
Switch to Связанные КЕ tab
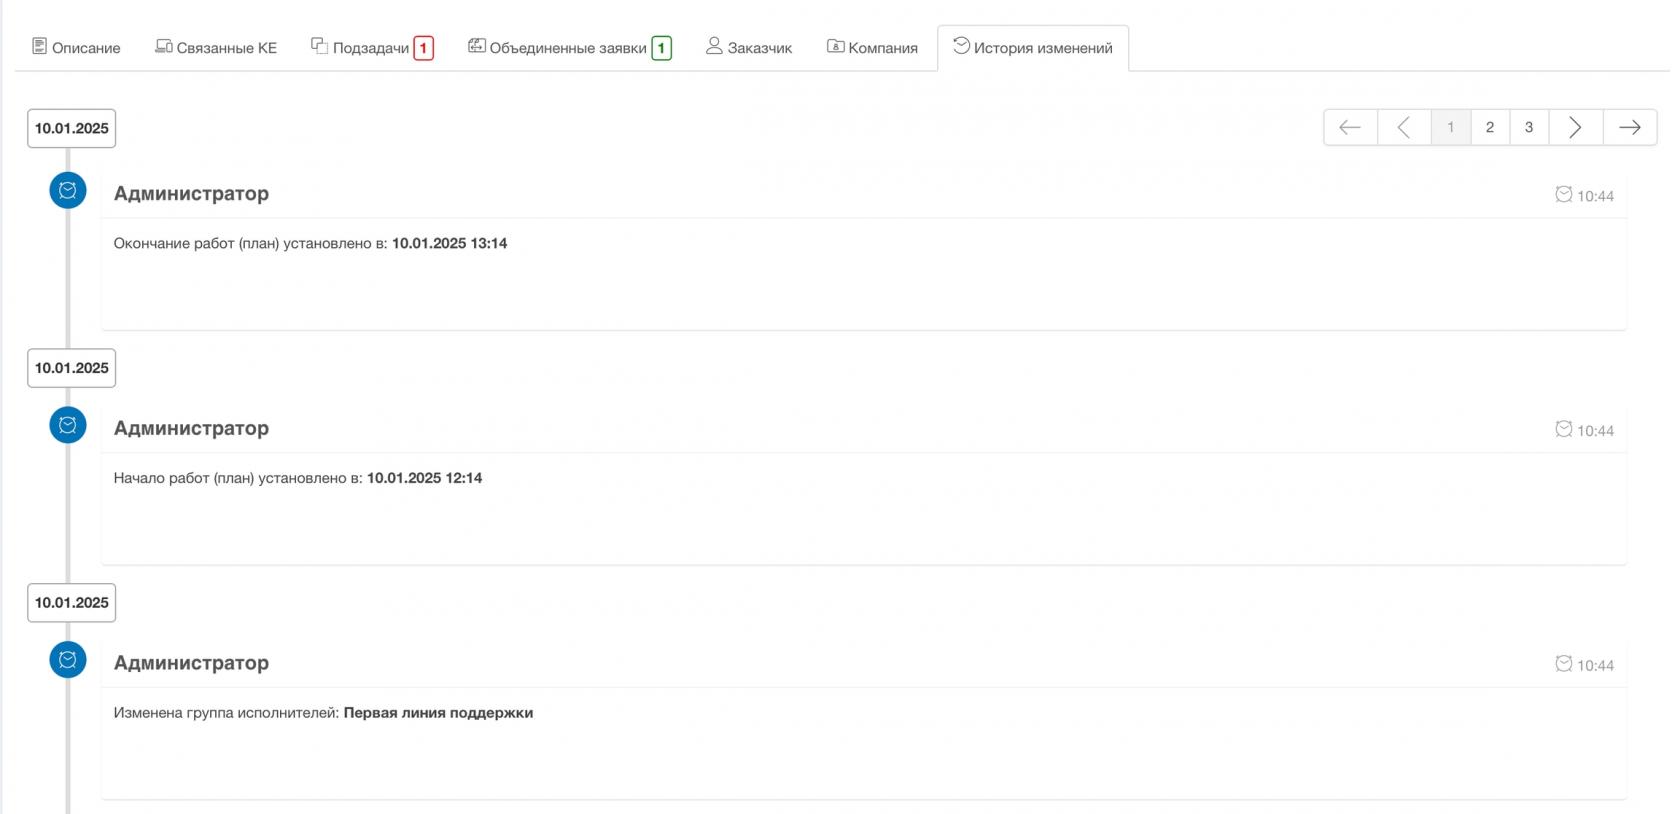[216, 48]
